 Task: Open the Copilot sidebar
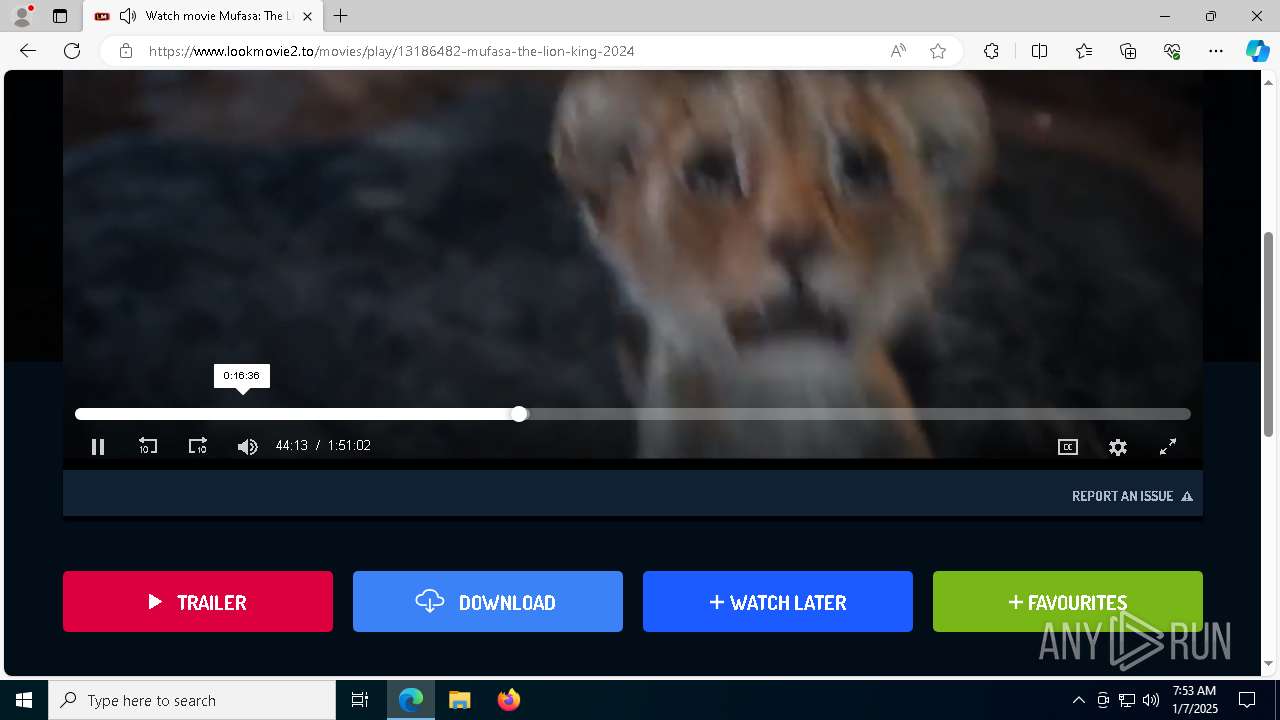pyautogui.click(x=1258, y=51)
